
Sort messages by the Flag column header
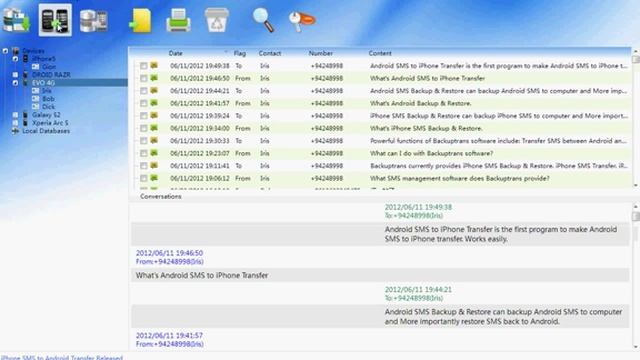pyautogui.click(x=240, y=53)
